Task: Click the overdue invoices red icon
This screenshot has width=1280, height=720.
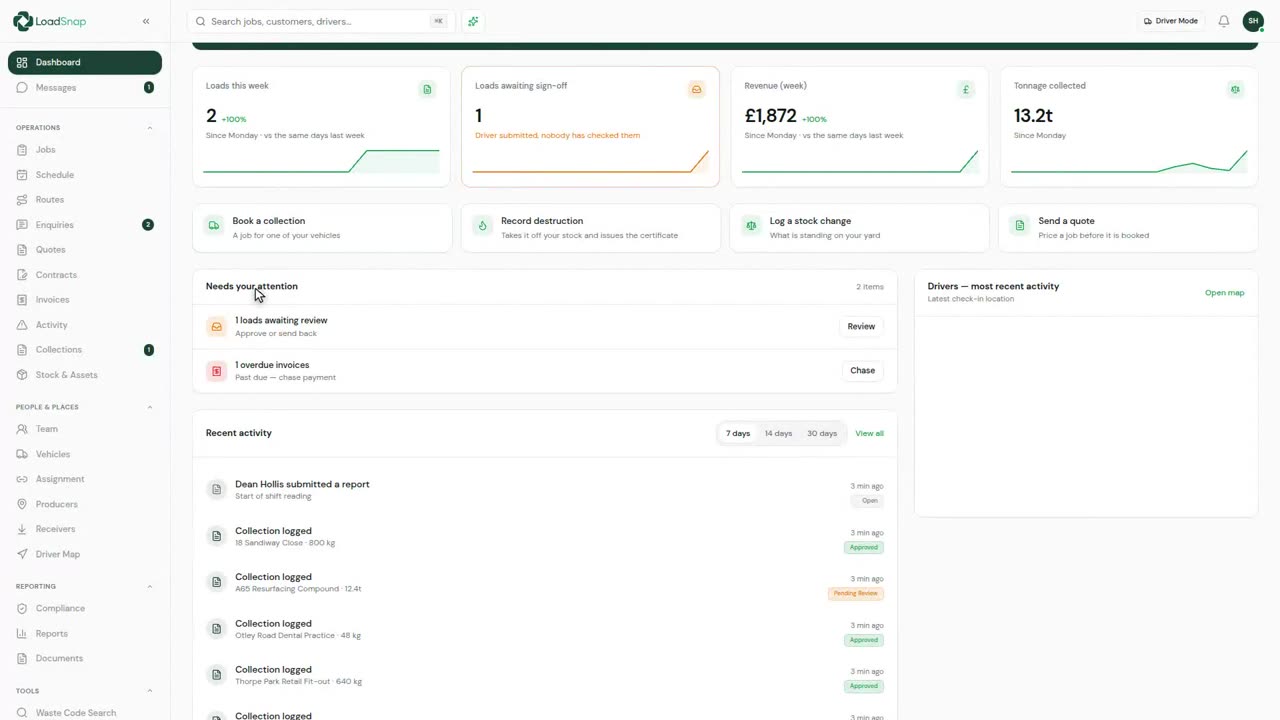Action: (216, 371)
